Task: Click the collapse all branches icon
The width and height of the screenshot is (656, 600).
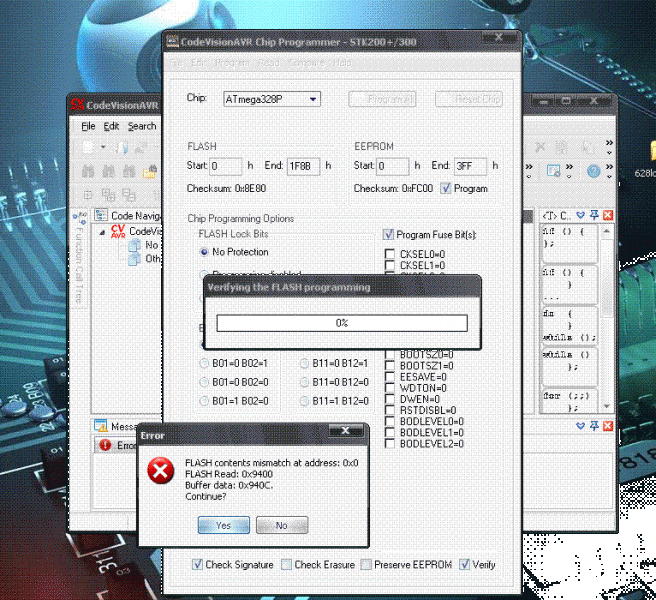Action: 128,195
